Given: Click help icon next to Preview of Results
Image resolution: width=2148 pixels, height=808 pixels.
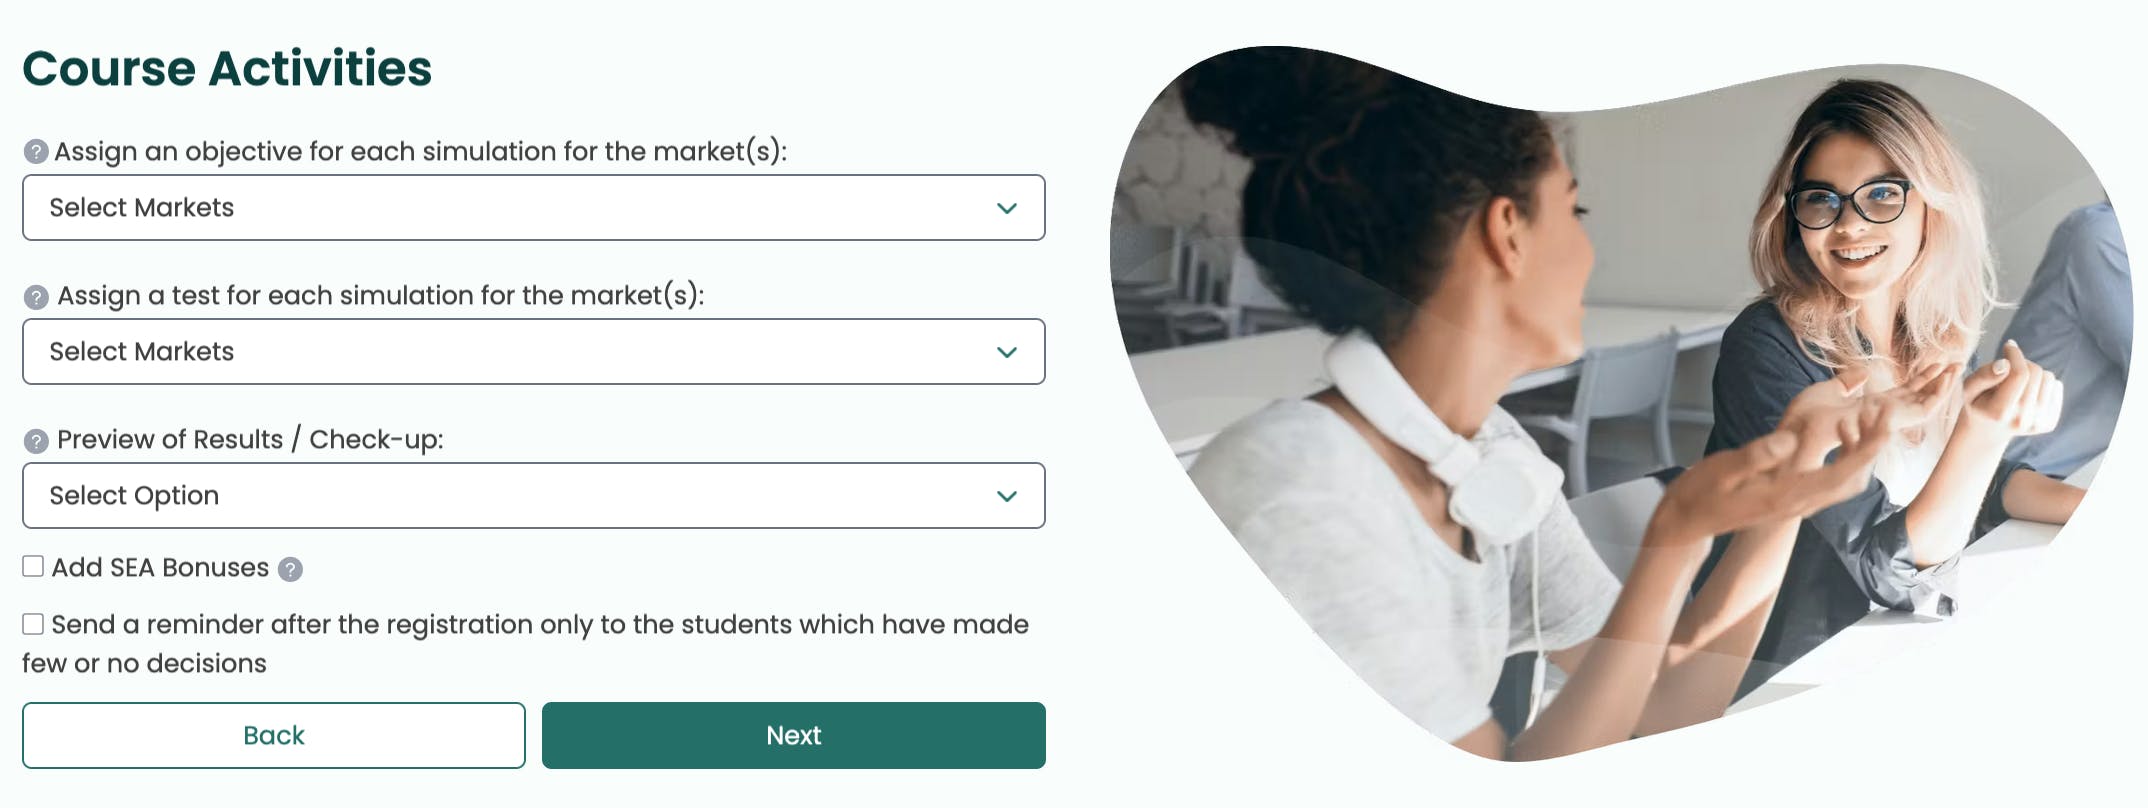Looking at the screenshot, I should [x=36, y=441].
